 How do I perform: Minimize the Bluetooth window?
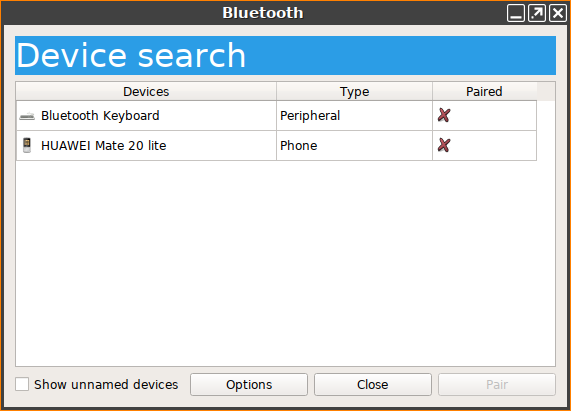(x=516, y=13)
